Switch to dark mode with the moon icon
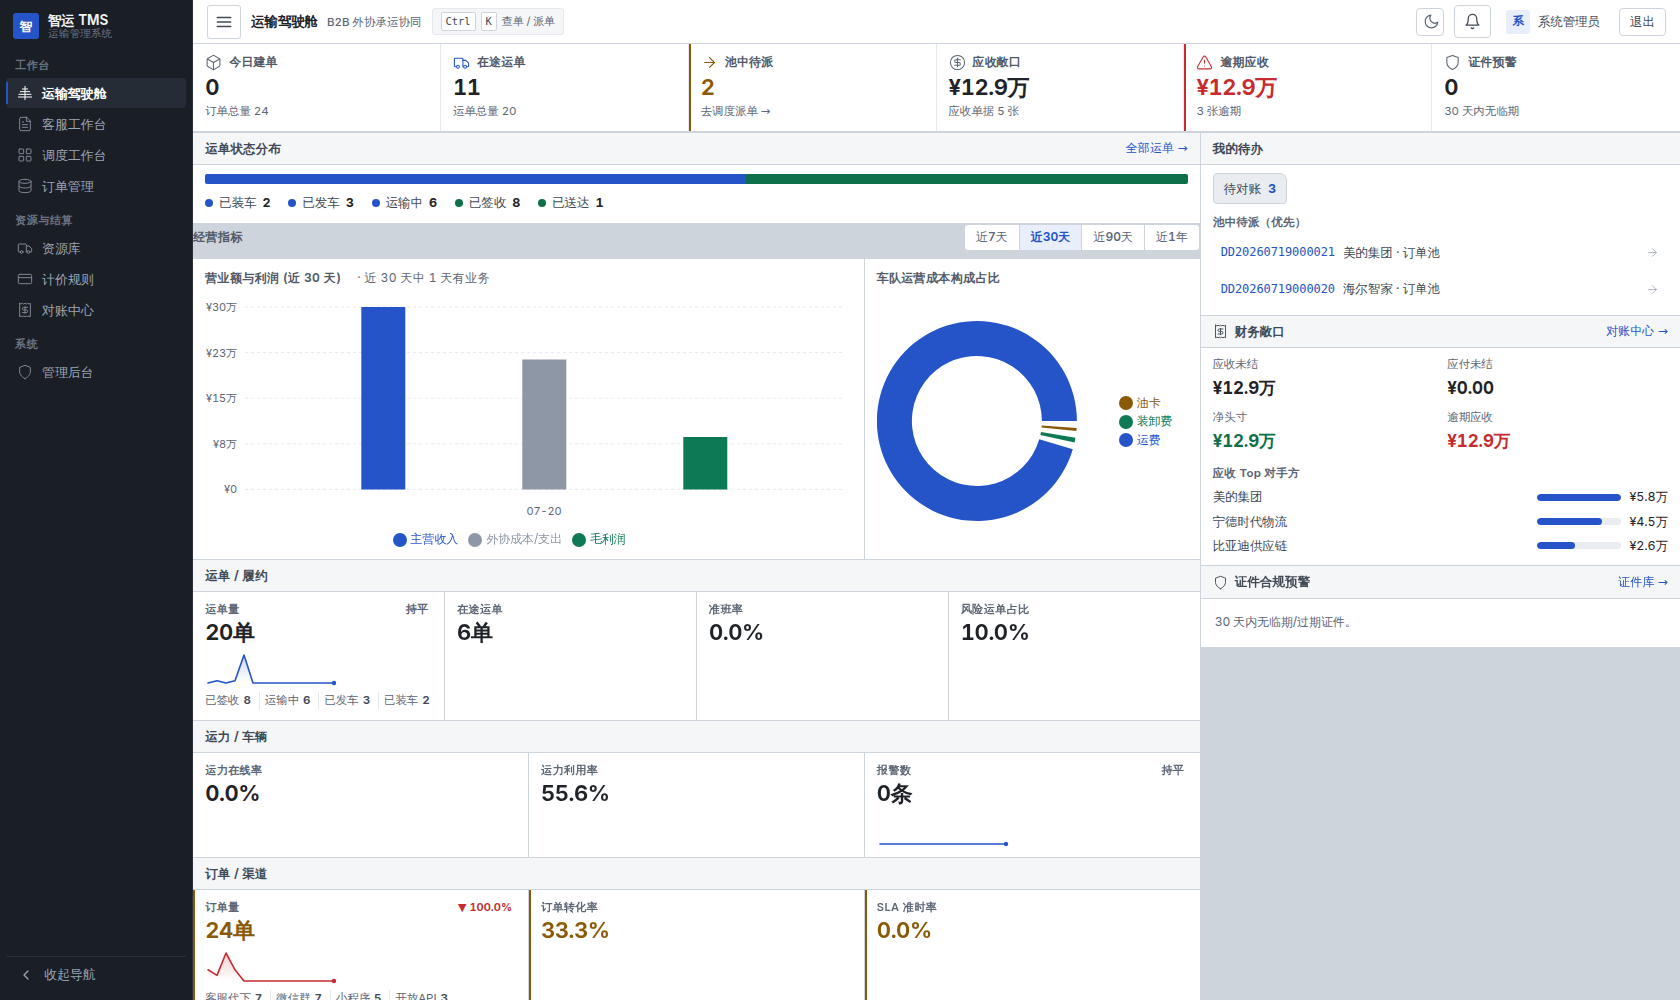 [1430, 21]
